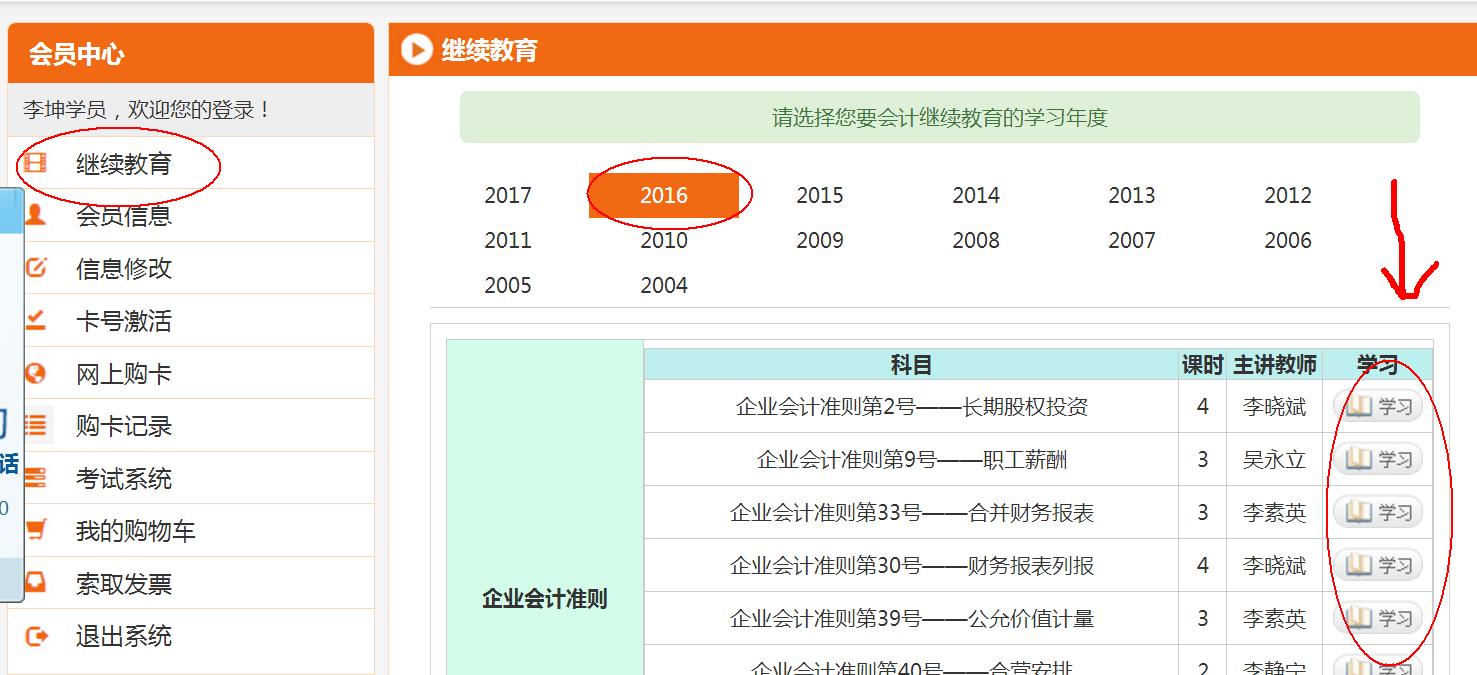
Task: Open 网上购卡 via its globe icon
Action: point(37,372)
